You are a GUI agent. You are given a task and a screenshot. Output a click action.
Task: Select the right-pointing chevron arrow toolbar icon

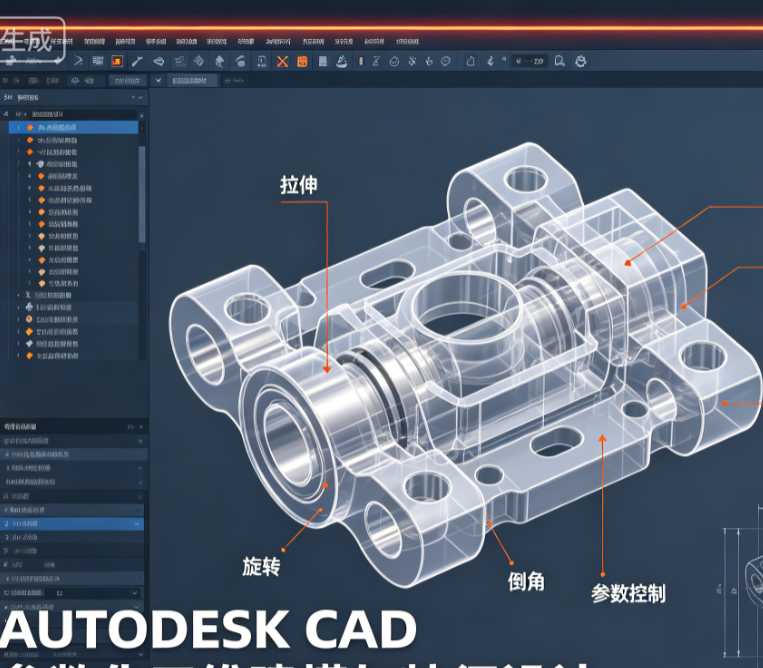tap(78, 61)
